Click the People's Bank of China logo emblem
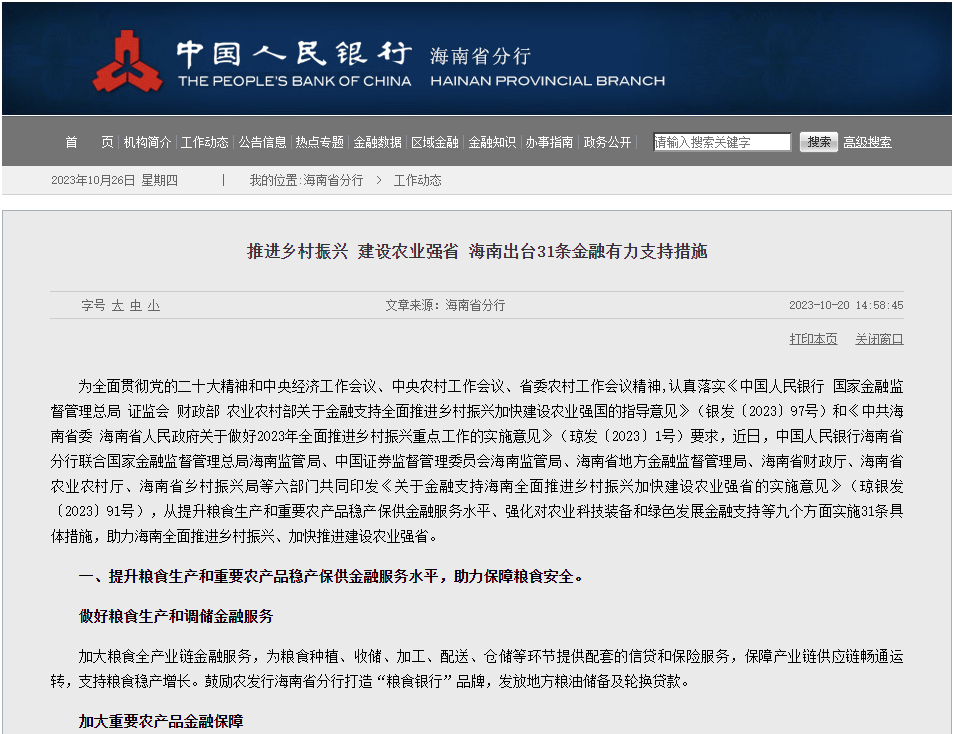This screenshot has height=734, width=955. pyautogui.click(x=128, y=61)
